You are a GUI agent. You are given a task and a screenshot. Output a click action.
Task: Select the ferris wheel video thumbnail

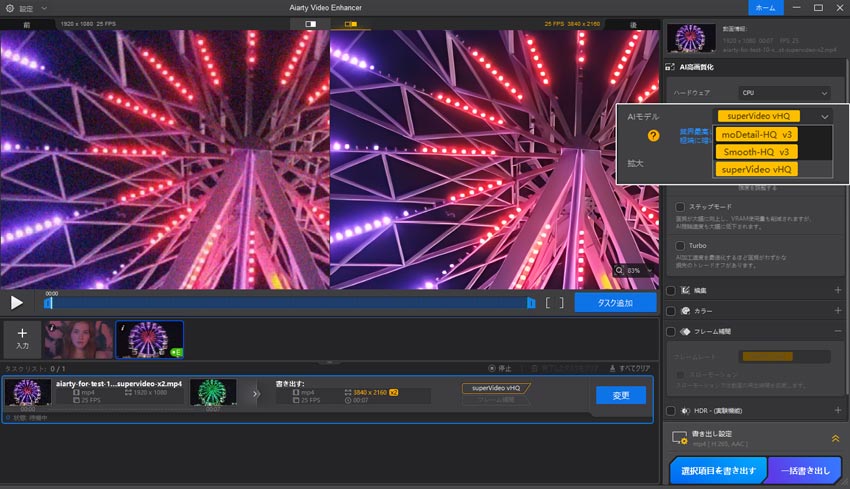click(x=150, y=340)
